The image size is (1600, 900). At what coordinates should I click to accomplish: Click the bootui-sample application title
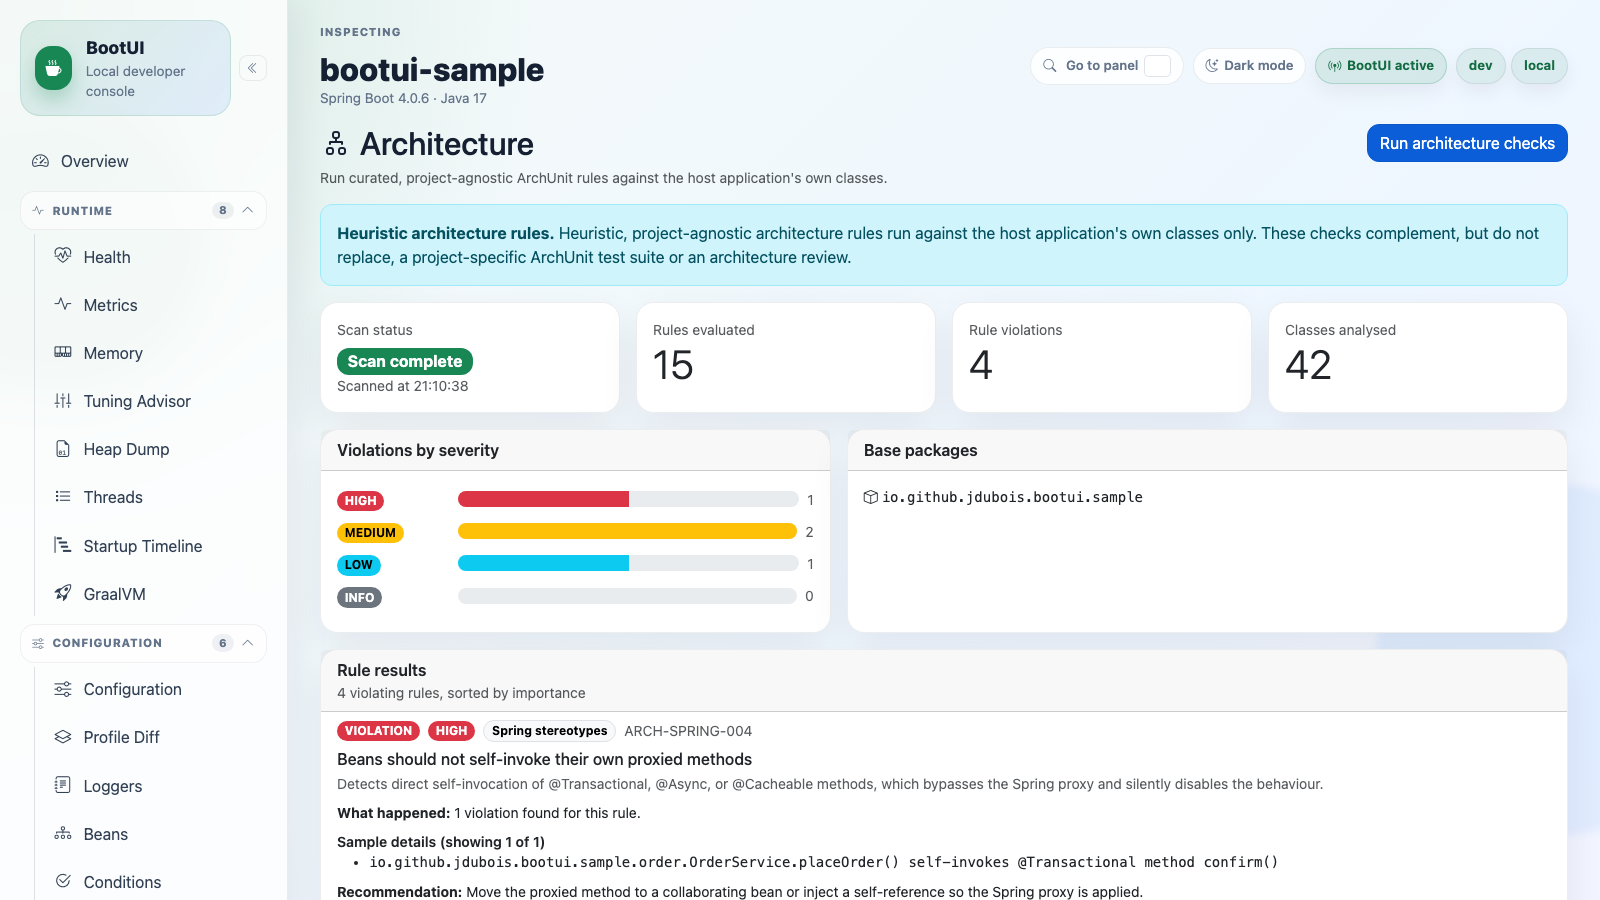coord(432,70)
